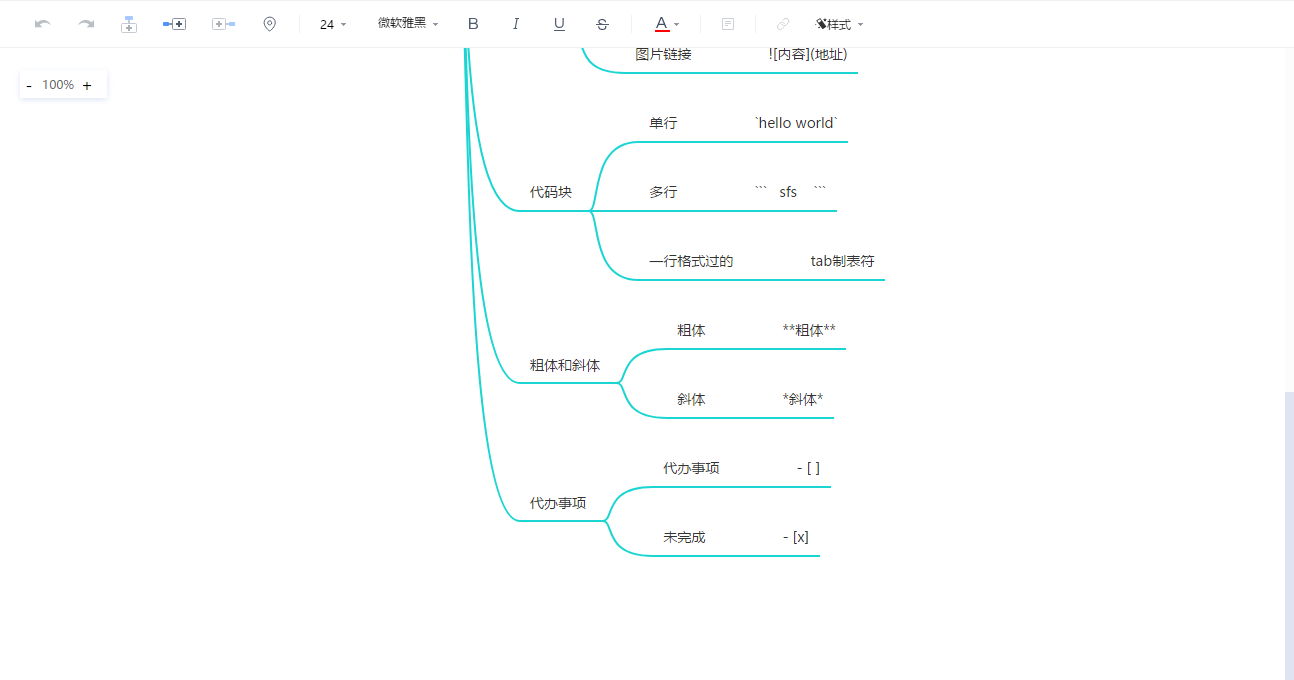1294x680 pixels.
Task: Insert sibling topic before icon
Action: (x=223, y=24)
